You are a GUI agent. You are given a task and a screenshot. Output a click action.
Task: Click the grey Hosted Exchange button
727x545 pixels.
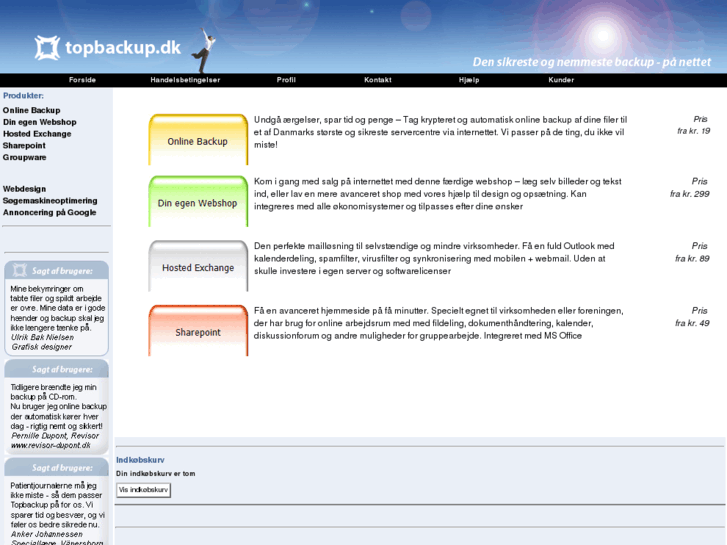coord(198,266)
